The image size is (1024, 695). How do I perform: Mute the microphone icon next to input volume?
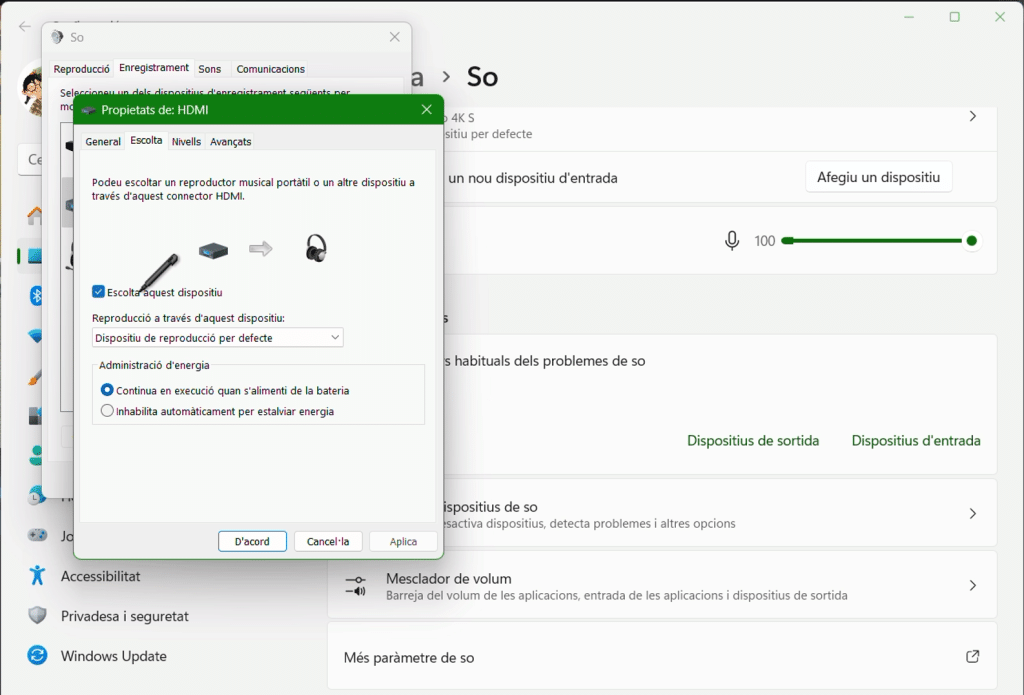click(732, 241)
